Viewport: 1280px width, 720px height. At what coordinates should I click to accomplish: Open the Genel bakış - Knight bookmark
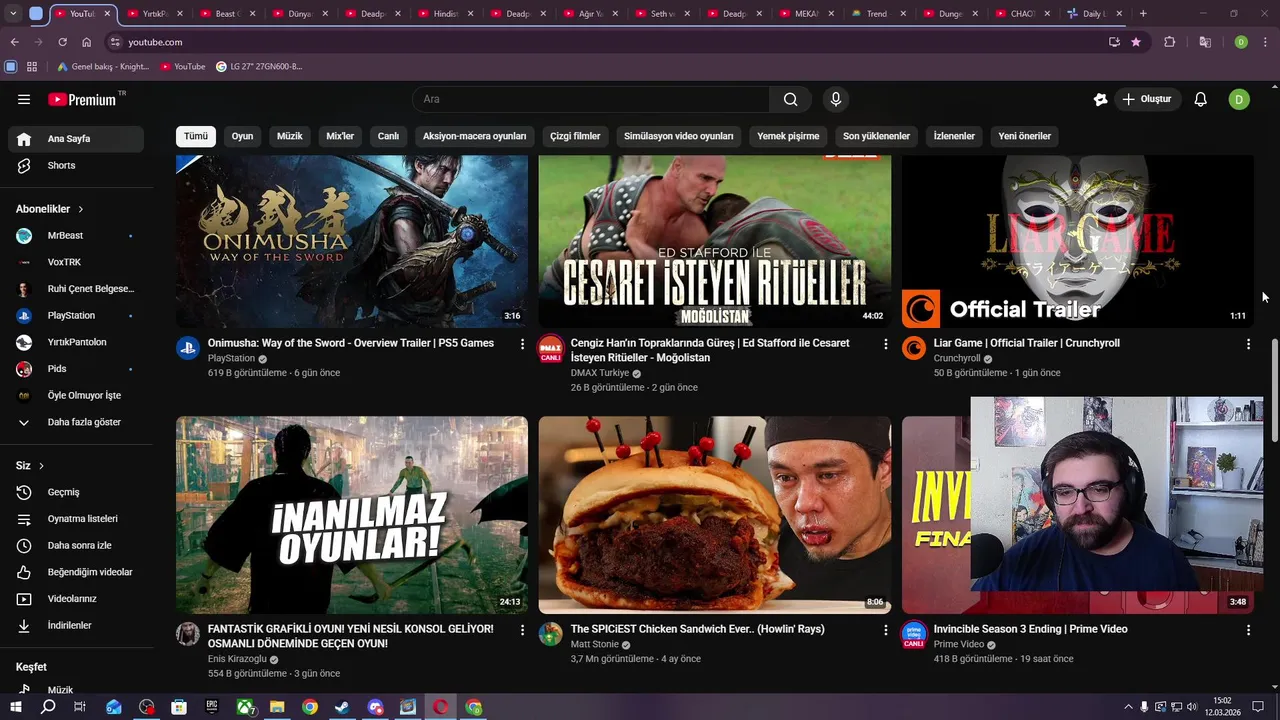point(103,66)
